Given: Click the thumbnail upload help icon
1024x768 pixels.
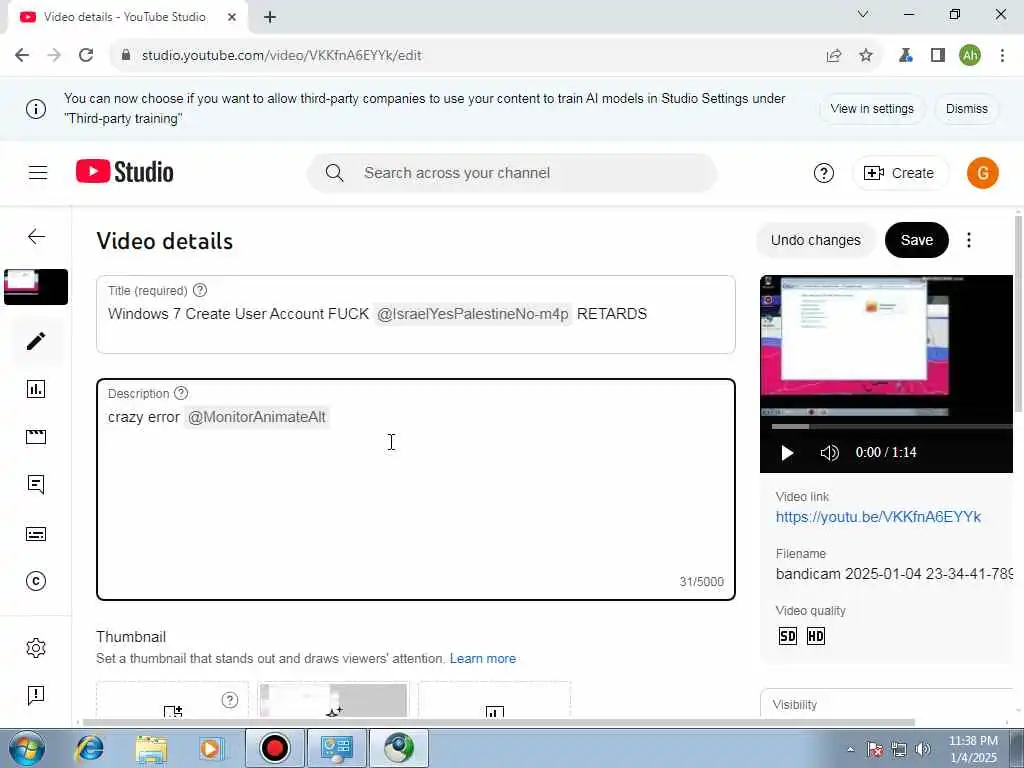Looking at the screenshot, I should (x=230, y=700).
